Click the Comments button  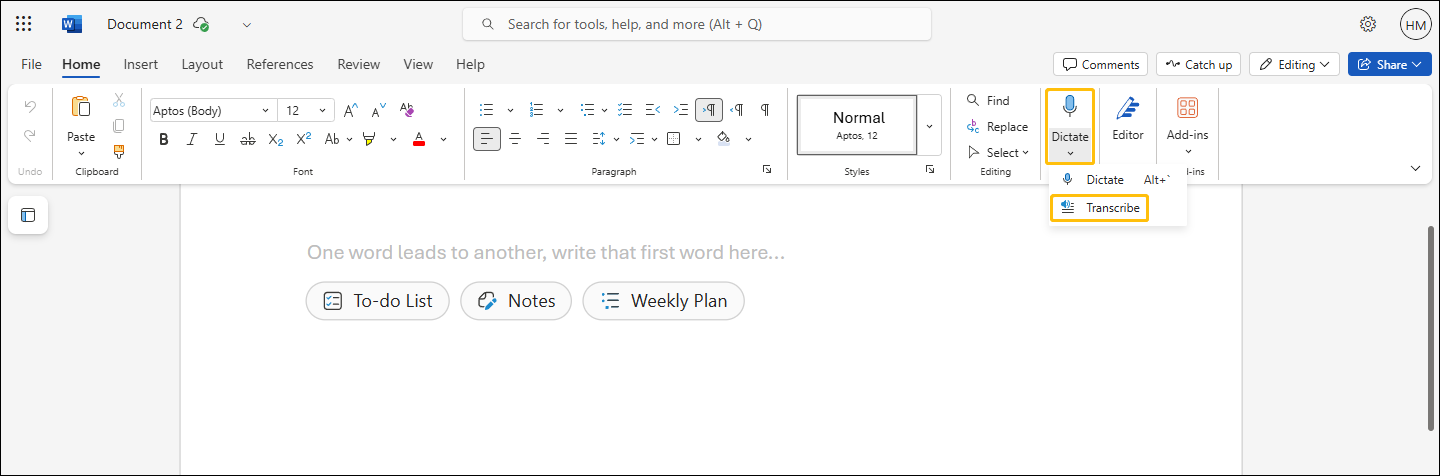(x=1101, y=64)
